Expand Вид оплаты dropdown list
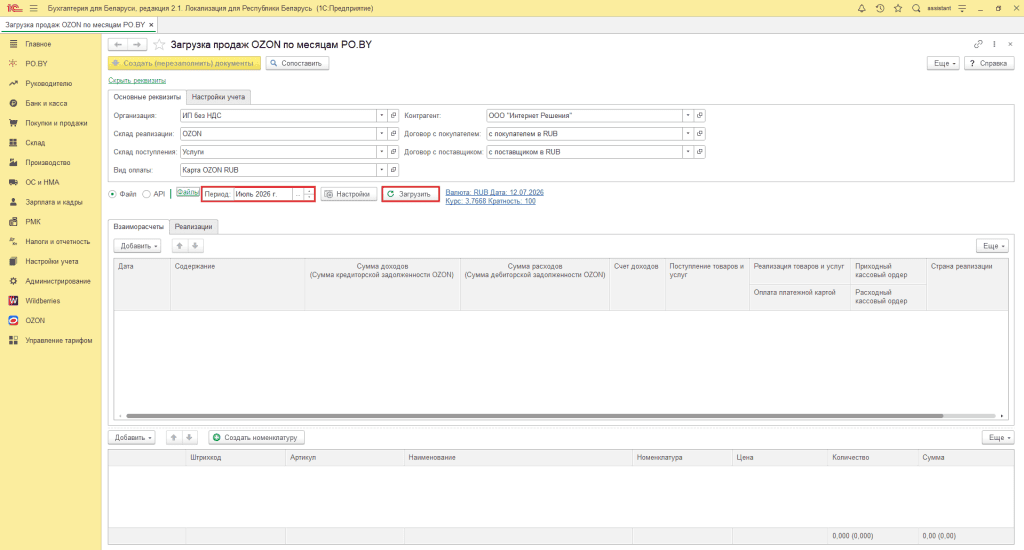 tap(381, 170)
